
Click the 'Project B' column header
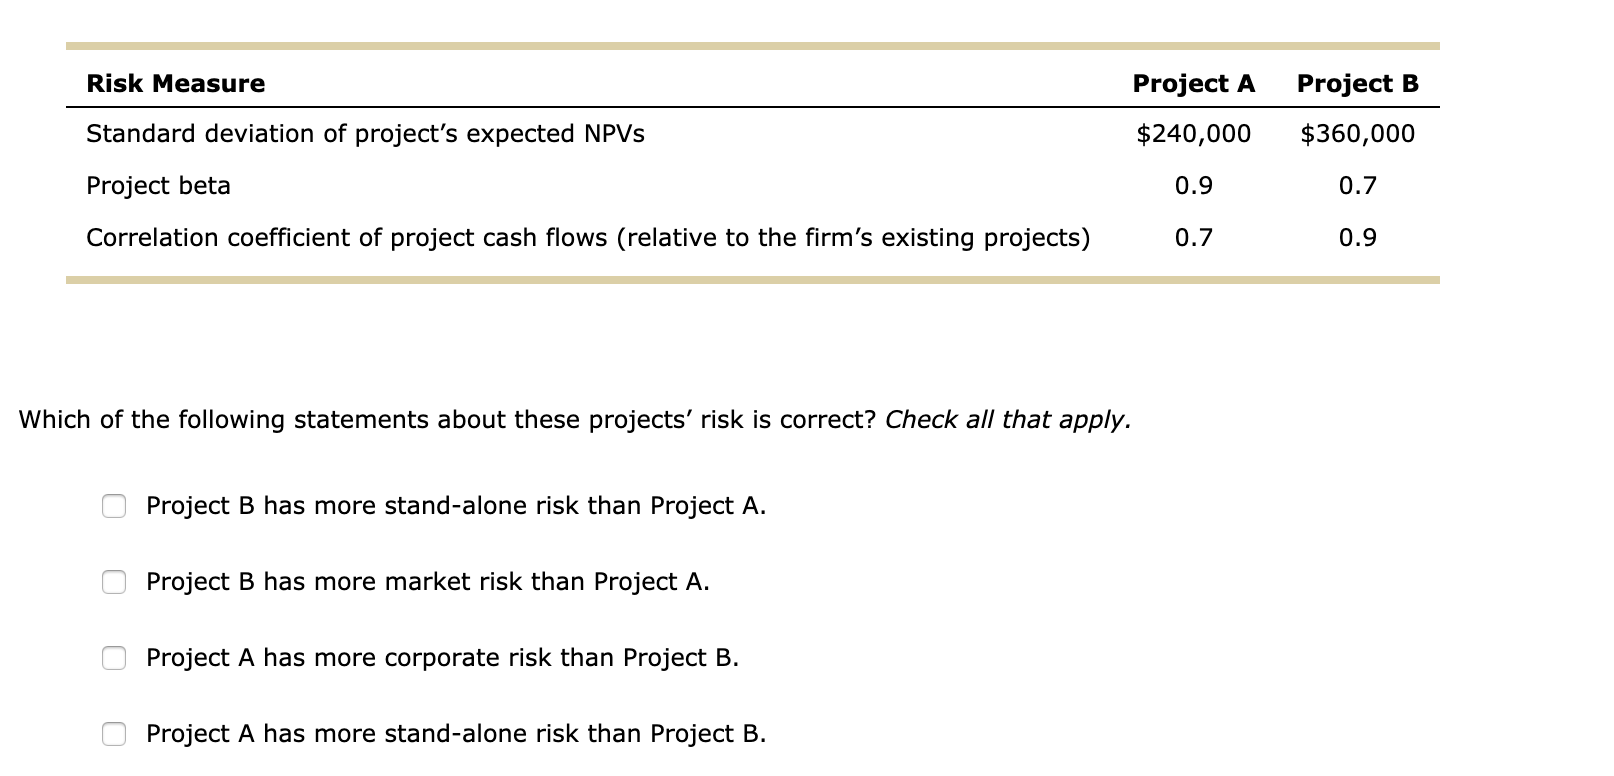point(1357,84)
